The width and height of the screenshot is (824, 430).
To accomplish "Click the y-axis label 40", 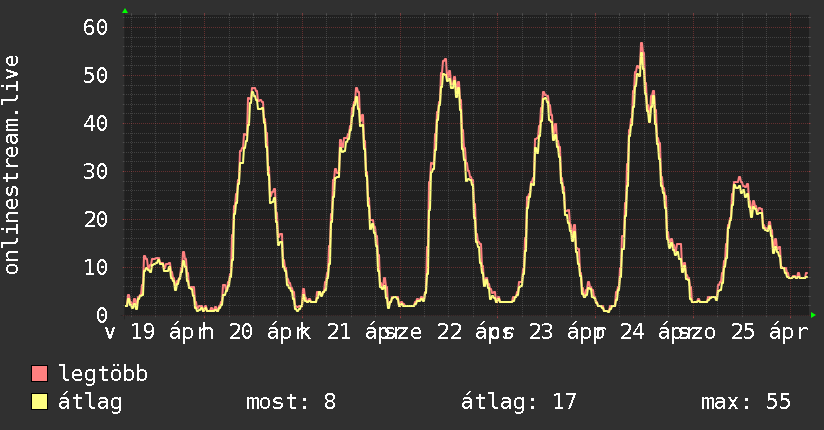I will click(x=96, y=124).
